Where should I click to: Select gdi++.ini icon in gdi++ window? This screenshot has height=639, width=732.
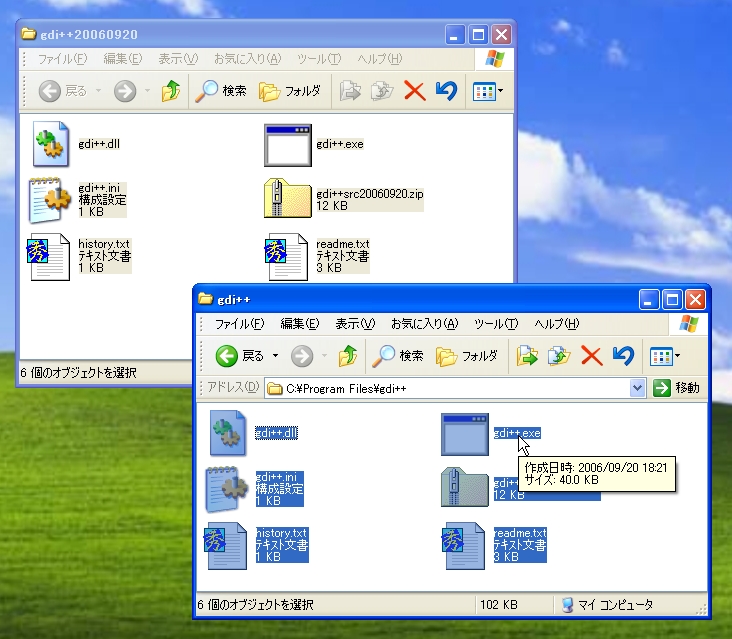pos(226,489)
